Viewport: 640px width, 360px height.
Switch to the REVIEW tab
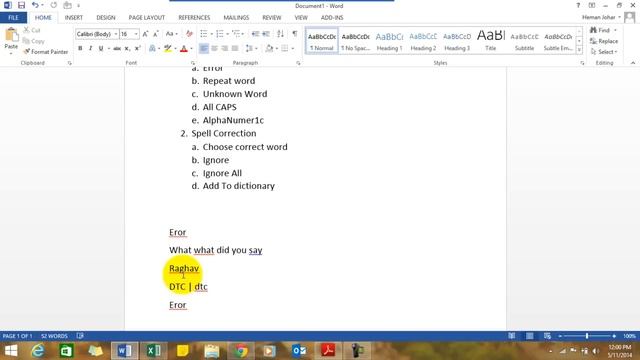pyautogui.click(x=271, y=18)
